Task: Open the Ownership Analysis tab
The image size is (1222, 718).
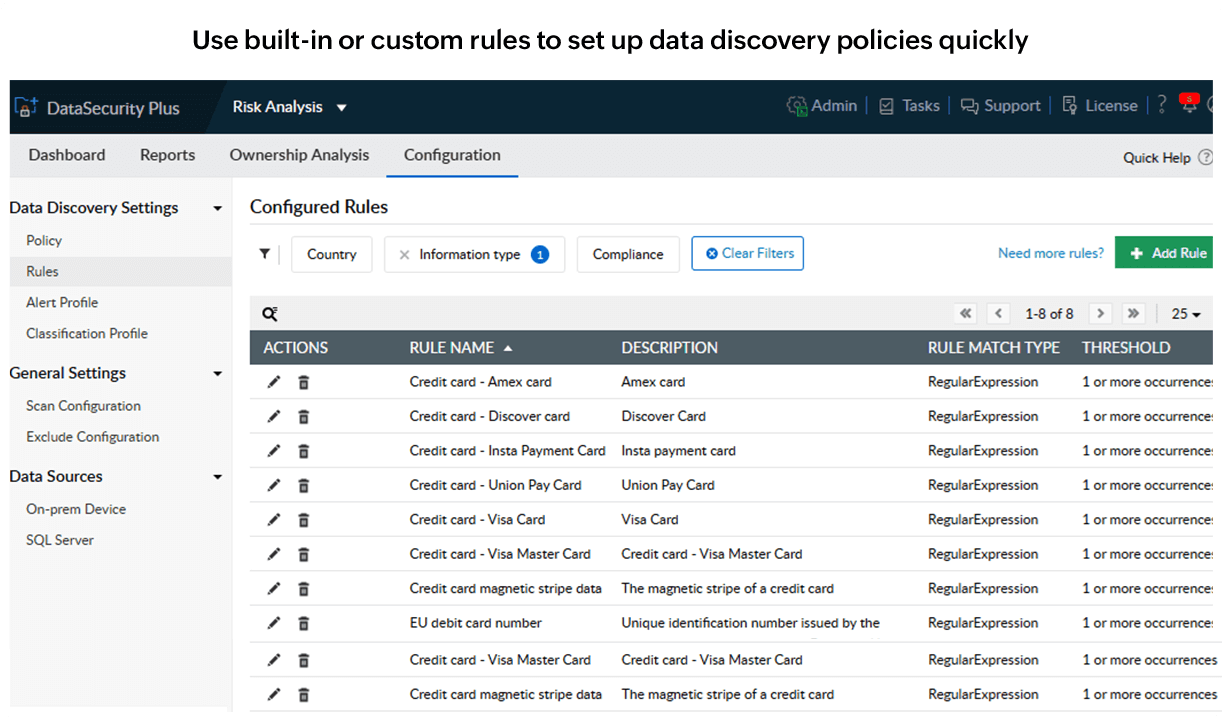Action: 299,155
